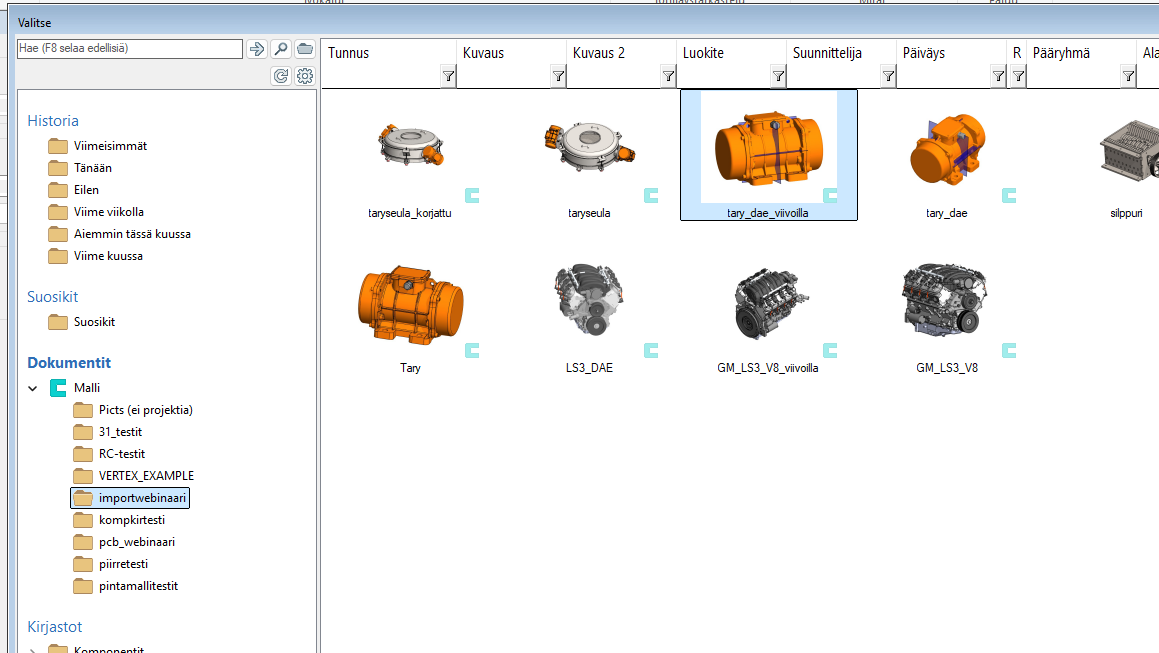Open the filter on Luokite column
1159x653 pixels.
click(778, 76)
